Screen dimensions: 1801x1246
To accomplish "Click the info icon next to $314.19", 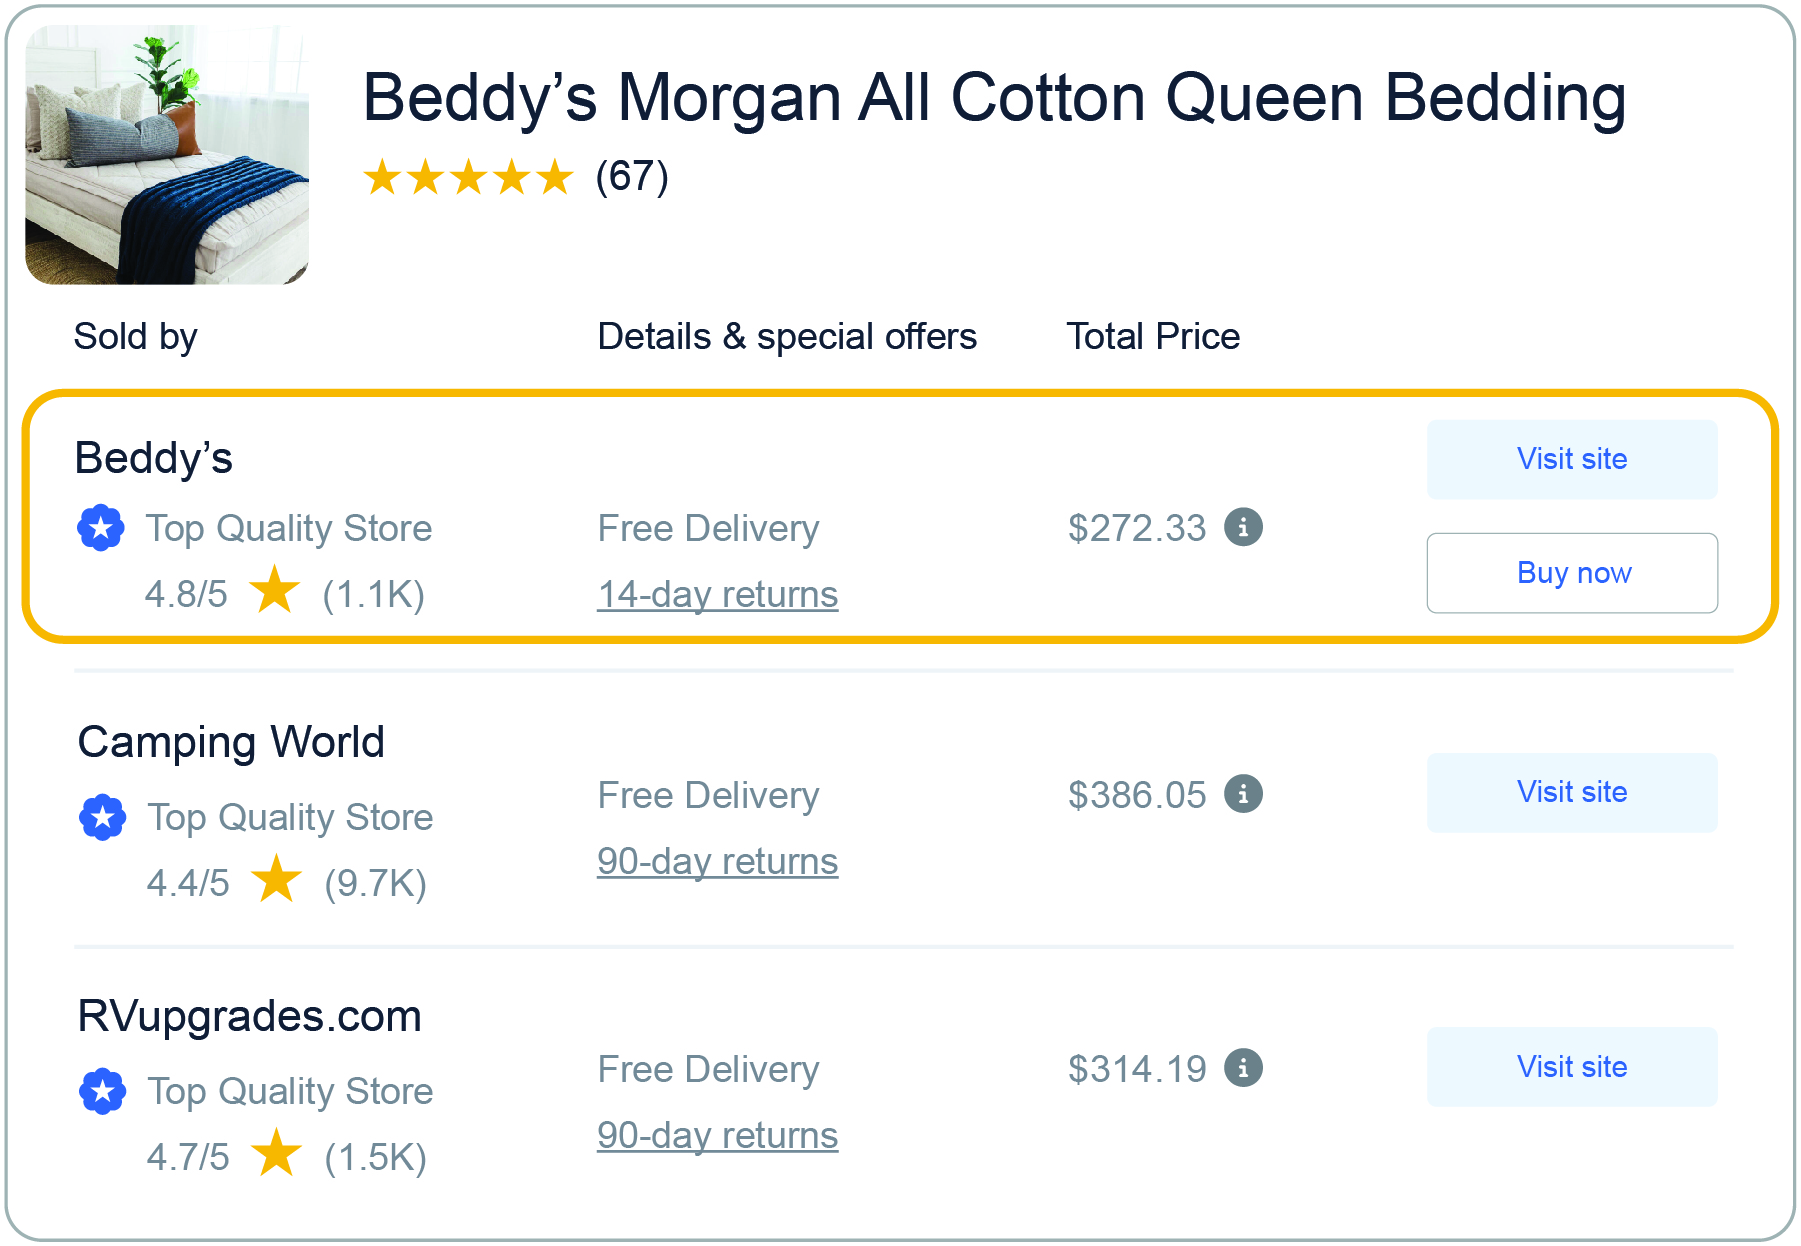I will tap(1243, 1068).
